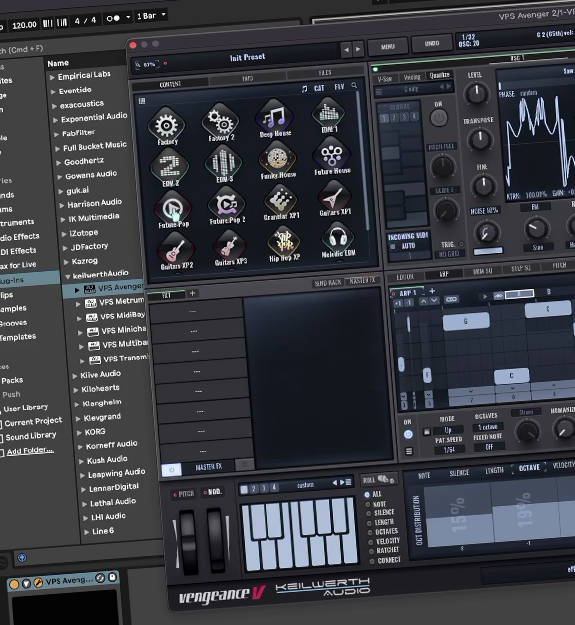The width and height of the screenshot is (575, 625).
Task: Open the PAT.SPEED 1/64 dropdown
Action: point(449,450)
